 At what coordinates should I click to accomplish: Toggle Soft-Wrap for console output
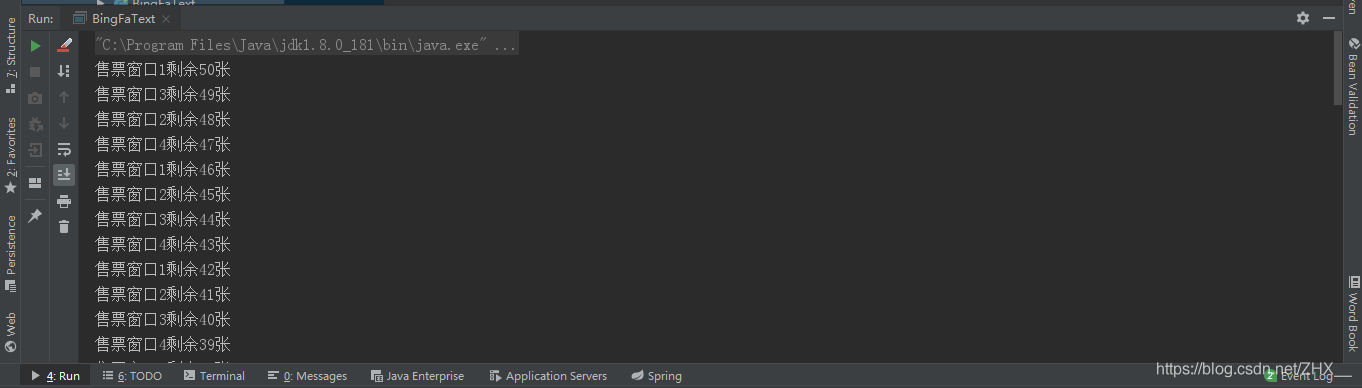point(64,150)
